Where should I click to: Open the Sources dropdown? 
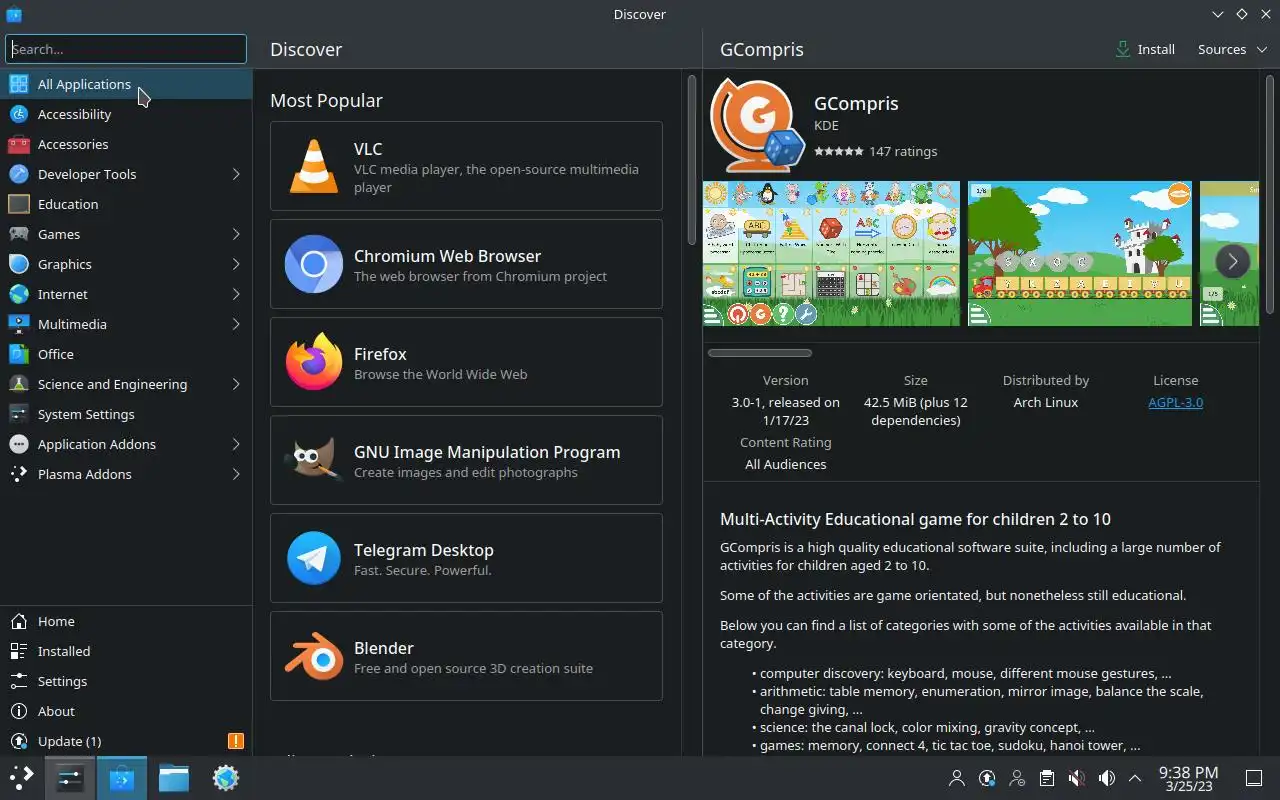pos(1233,49)
